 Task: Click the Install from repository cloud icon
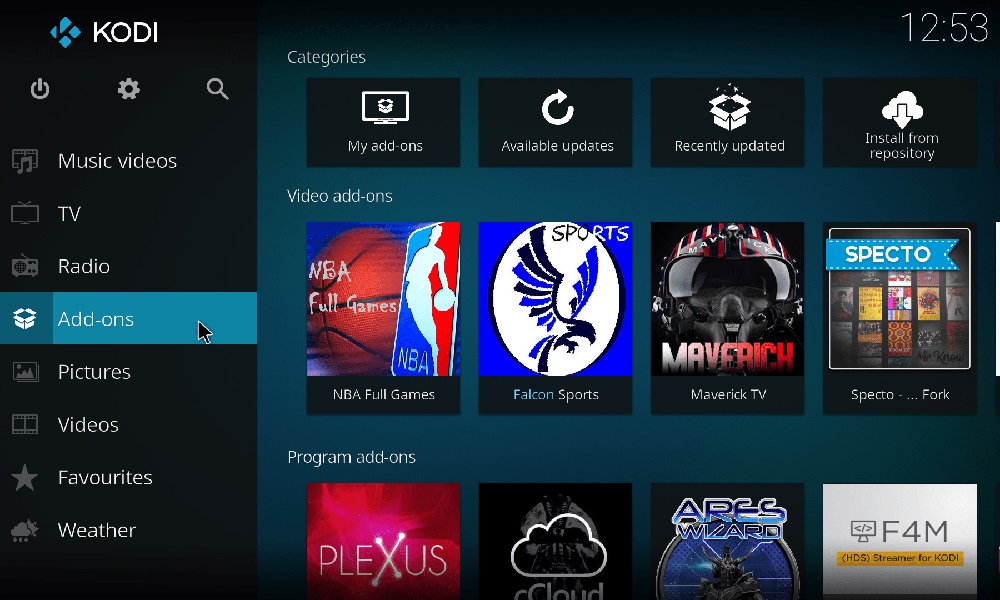902,108
